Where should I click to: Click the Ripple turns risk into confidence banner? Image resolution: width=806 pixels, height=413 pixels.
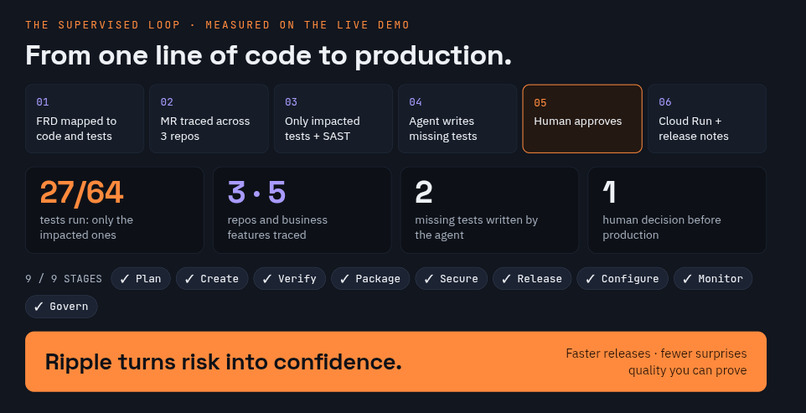pyautogui.click(x=396, y=362)
